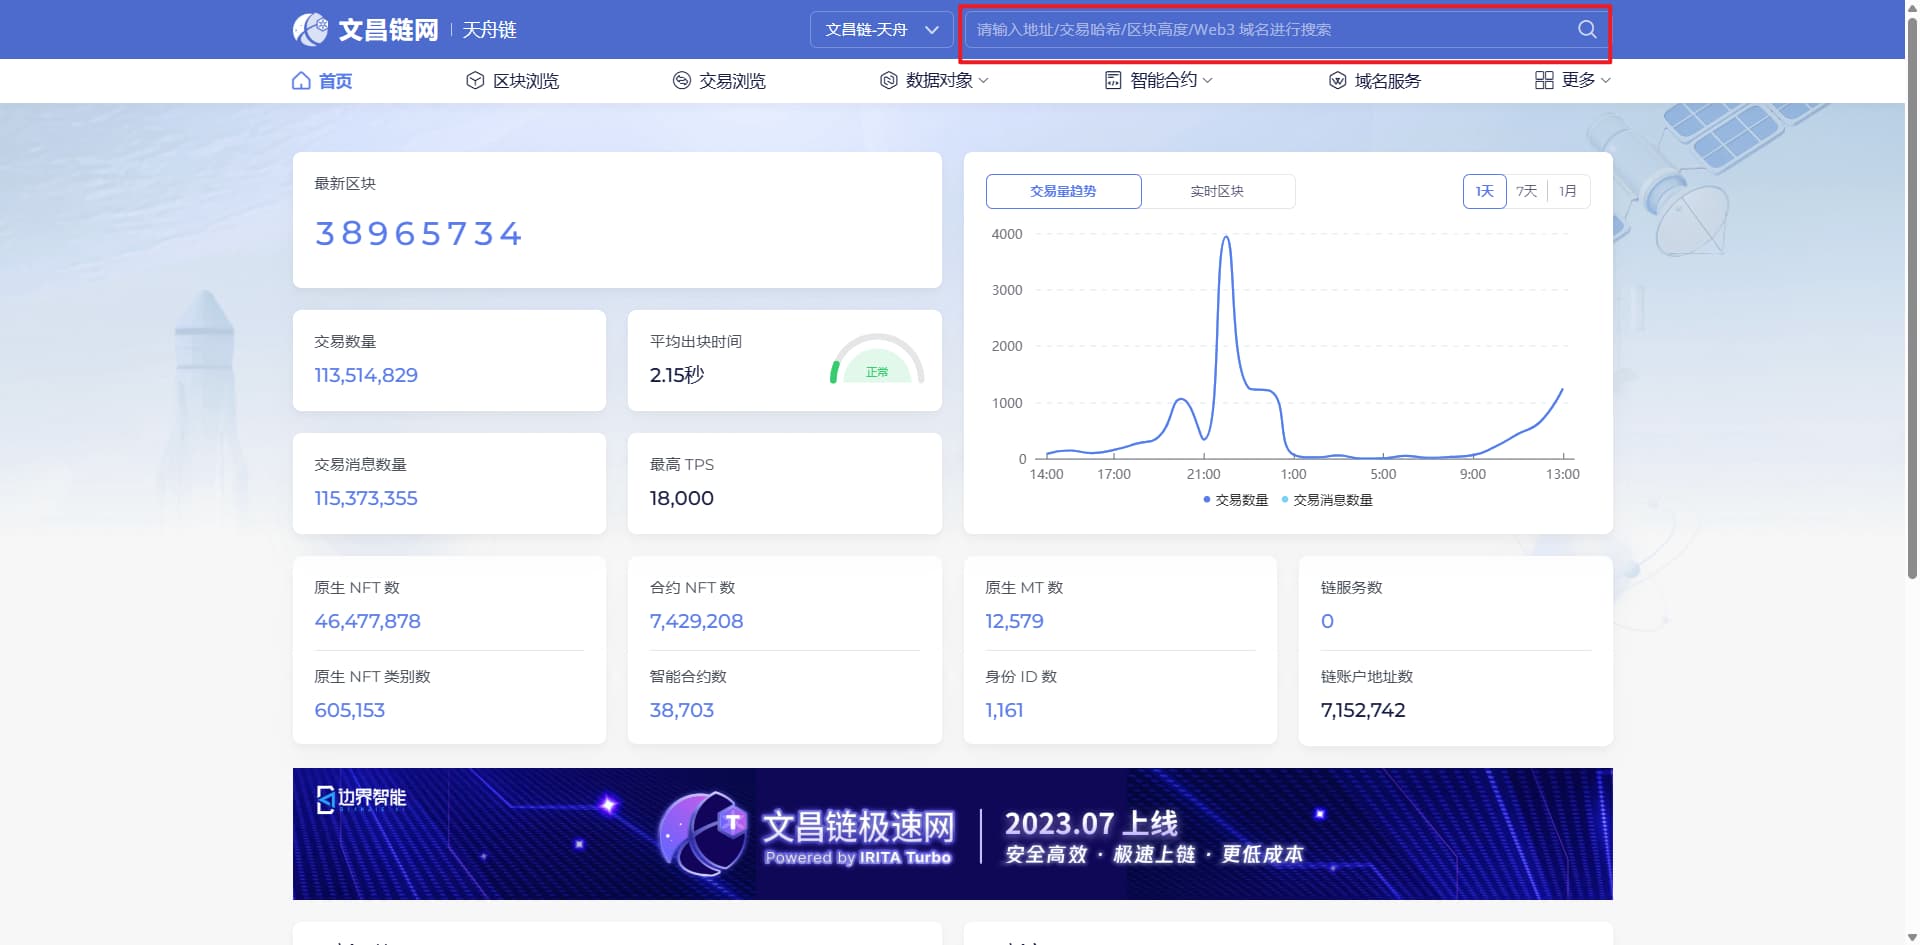Click the 交易浏览 transaction icon
This screenshot has height=945, width=1920.
(x=682, y=80)
